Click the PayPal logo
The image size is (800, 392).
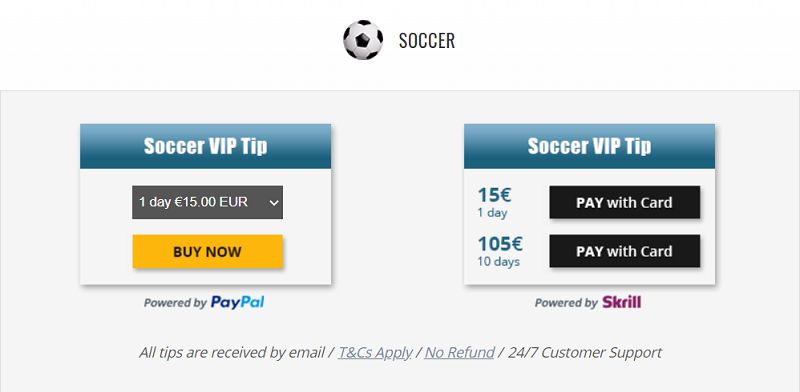coord(237,302)
